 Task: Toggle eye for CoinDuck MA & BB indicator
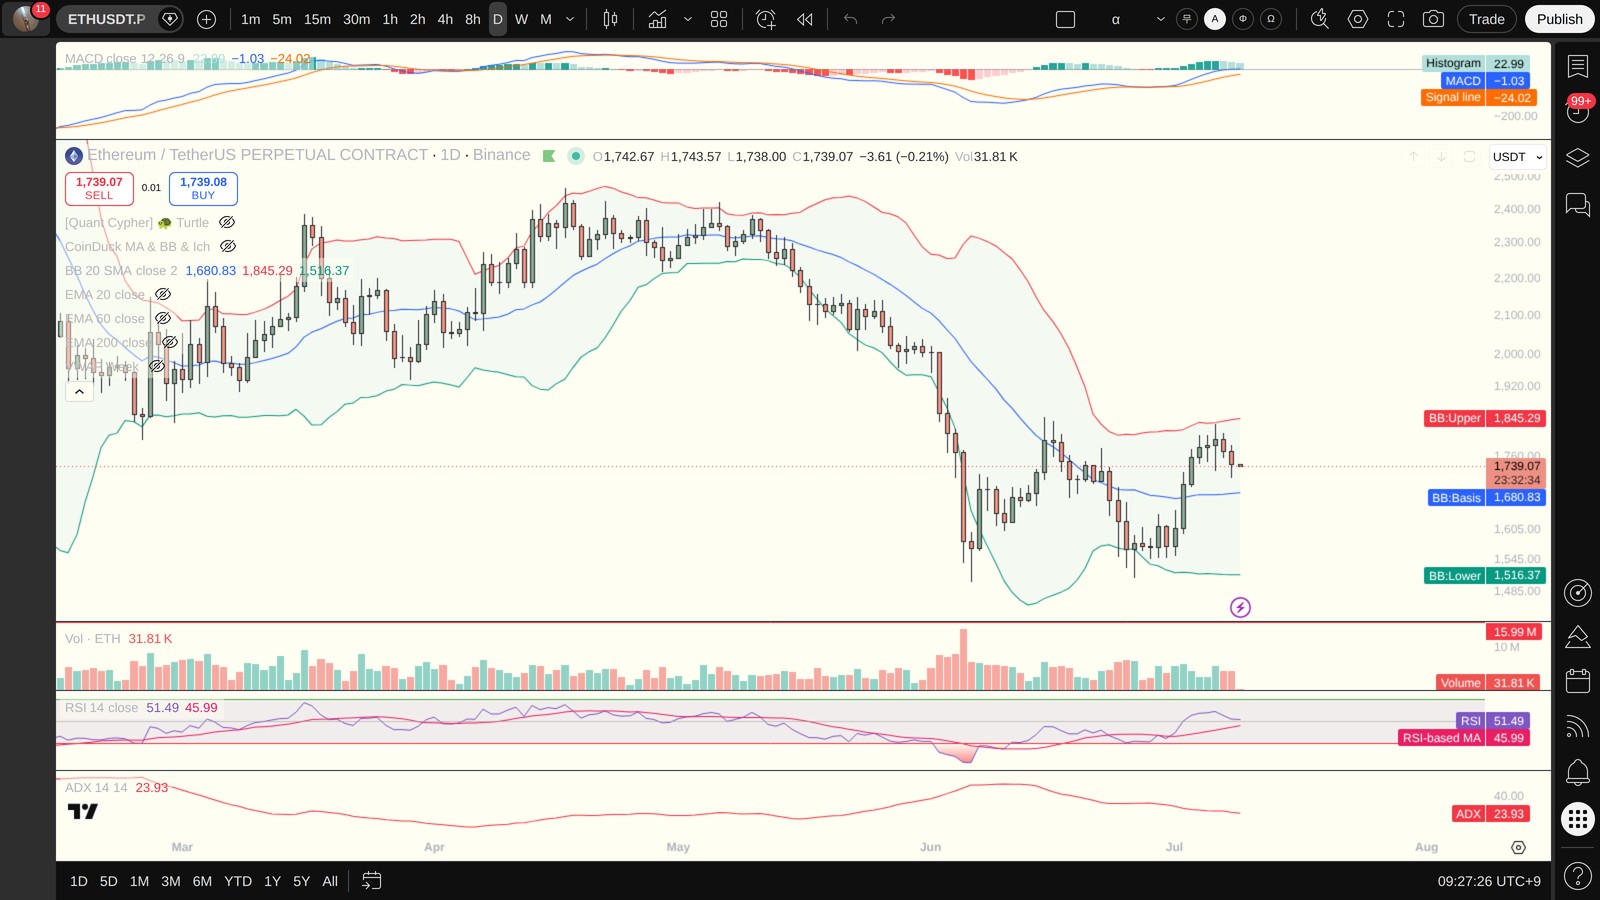(x=228, y=246)
